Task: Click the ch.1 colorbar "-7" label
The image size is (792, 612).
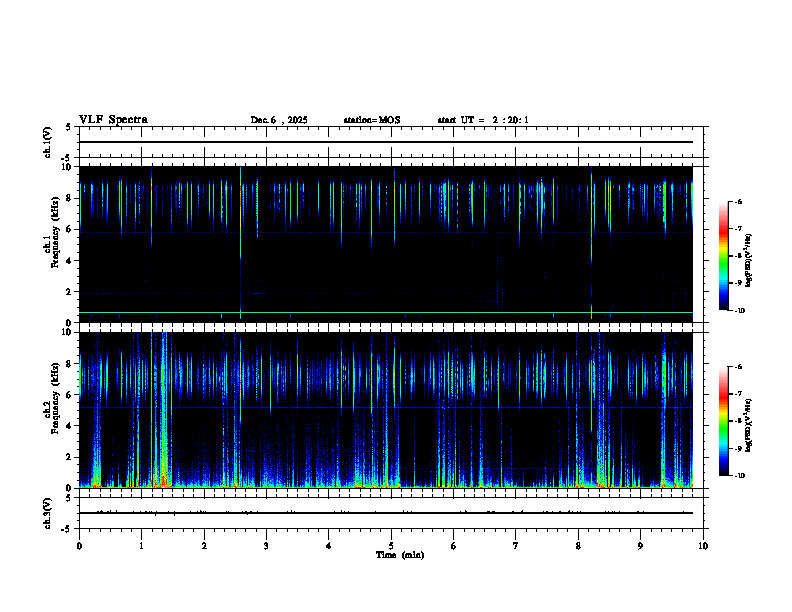Action: coord(738,229)
